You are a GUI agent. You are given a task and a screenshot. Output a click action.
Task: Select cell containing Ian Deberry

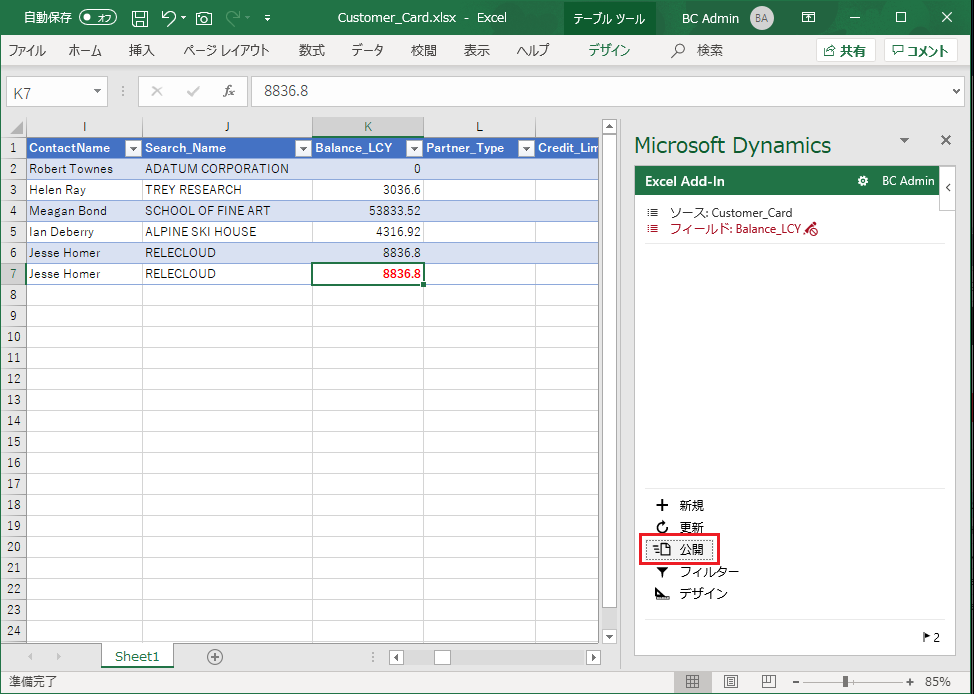pos(84,232)
